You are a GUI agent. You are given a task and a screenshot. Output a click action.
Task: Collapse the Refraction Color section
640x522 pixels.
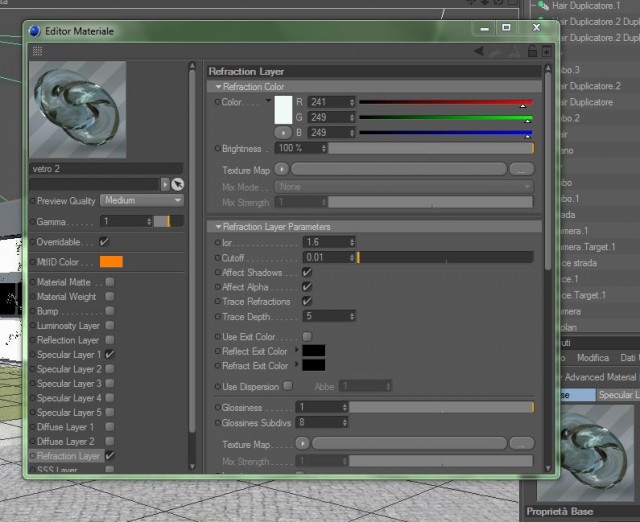[218, 87]
